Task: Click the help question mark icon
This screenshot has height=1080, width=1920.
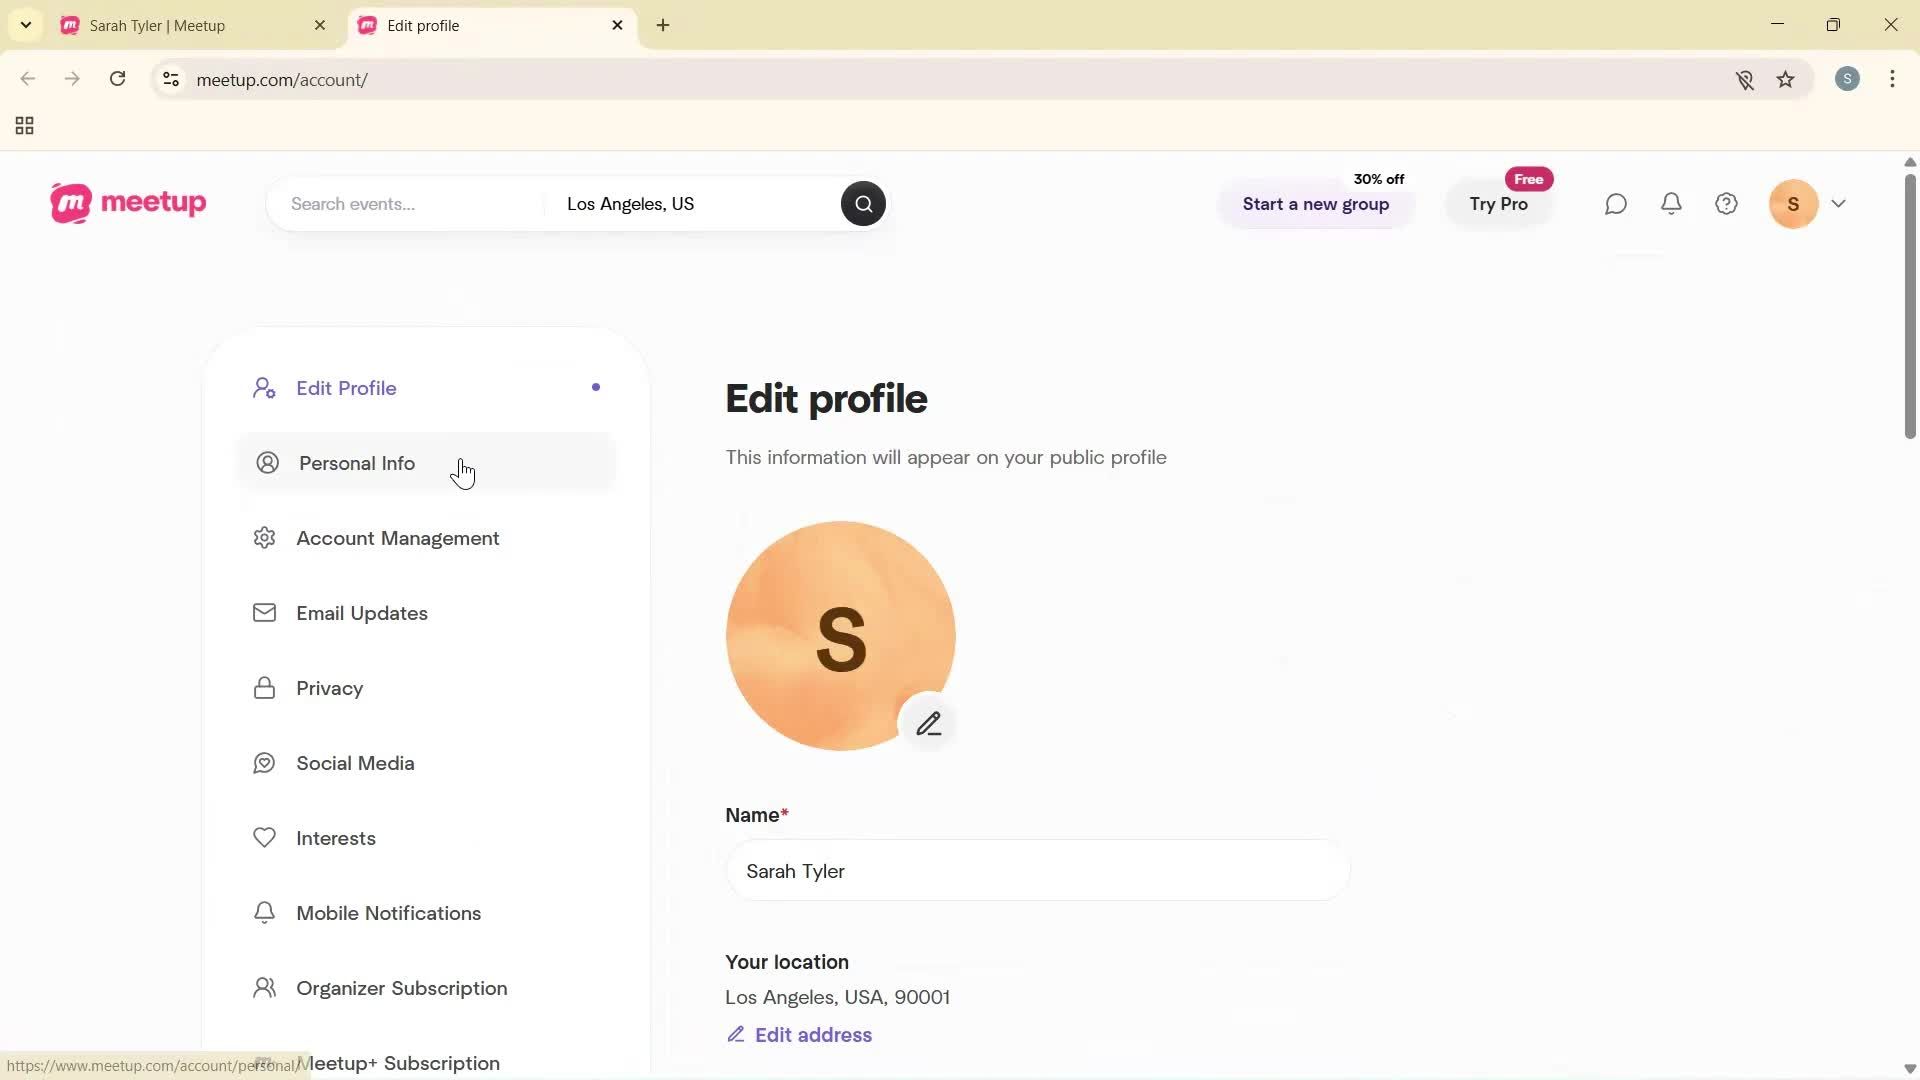Action: (x=1727, y=203)
